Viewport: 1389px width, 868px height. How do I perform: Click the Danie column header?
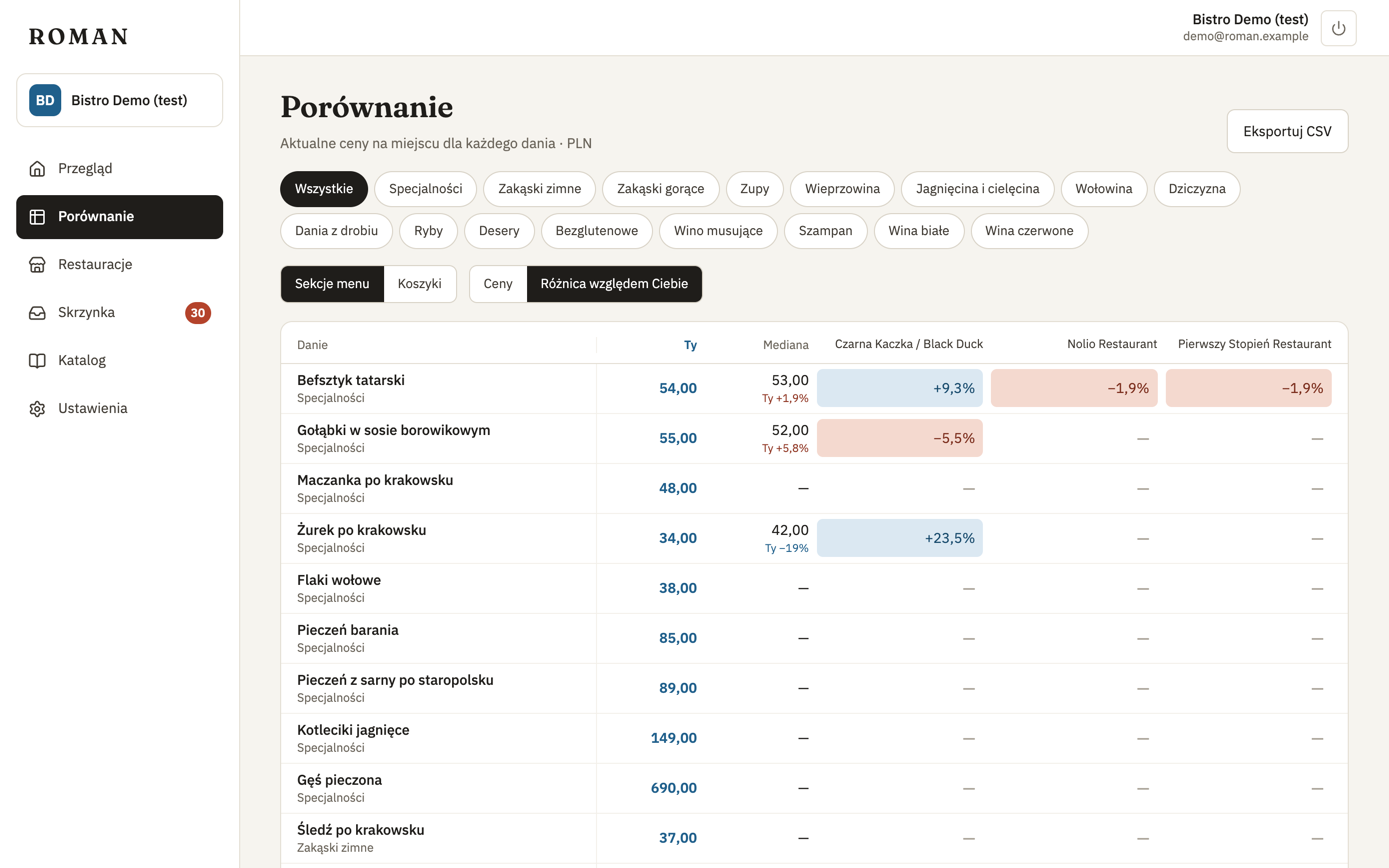click(x=312, y=345)
